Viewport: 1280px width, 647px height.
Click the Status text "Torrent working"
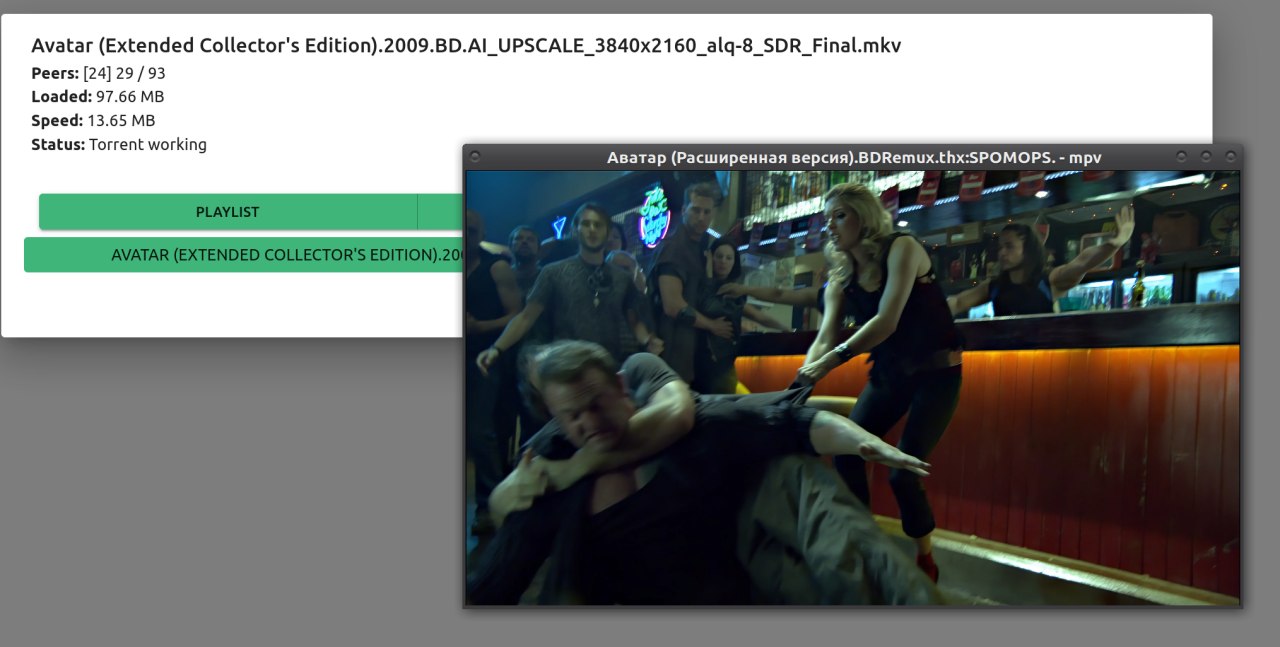pos(148,145)
